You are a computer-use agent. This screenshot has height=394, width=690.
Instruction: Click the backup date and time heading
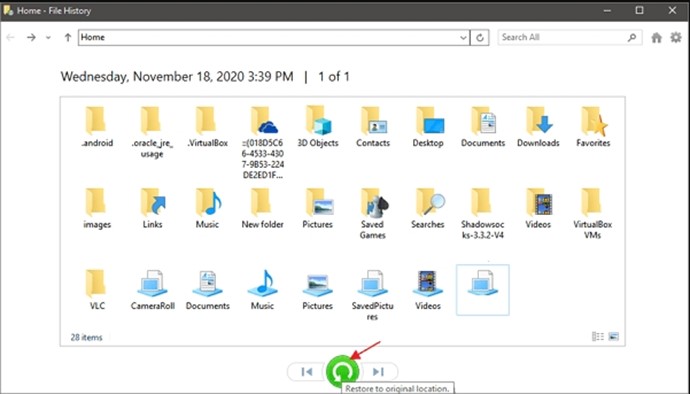point(177,77)
